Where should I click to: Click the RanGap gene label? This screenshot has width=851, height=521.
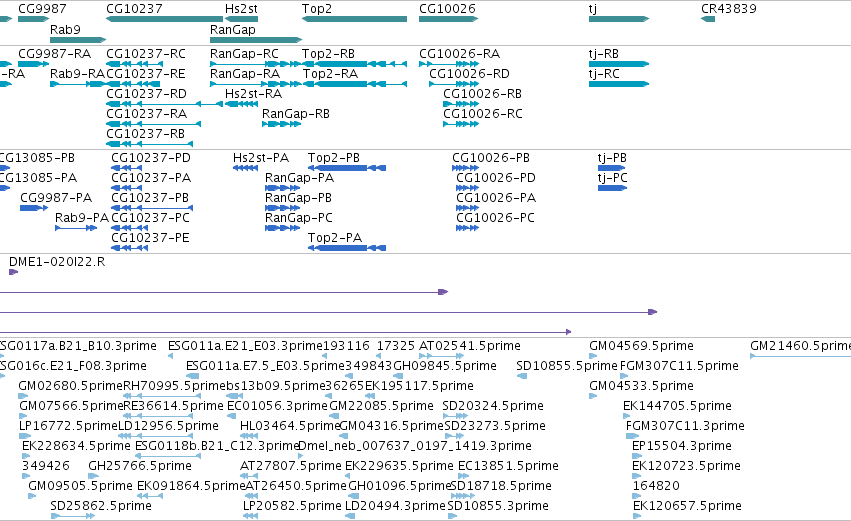point(233,29)
